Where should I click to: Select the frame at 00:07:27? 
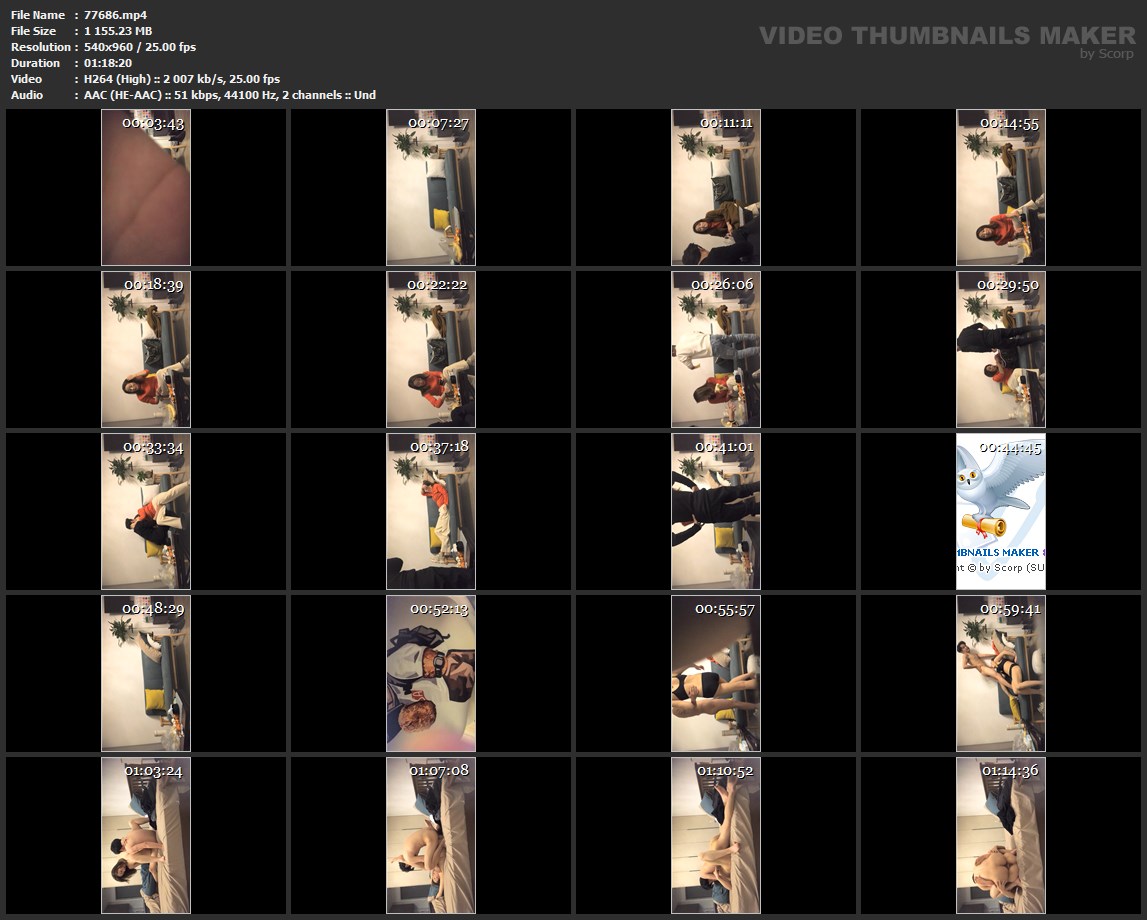[x=431, y=187]
